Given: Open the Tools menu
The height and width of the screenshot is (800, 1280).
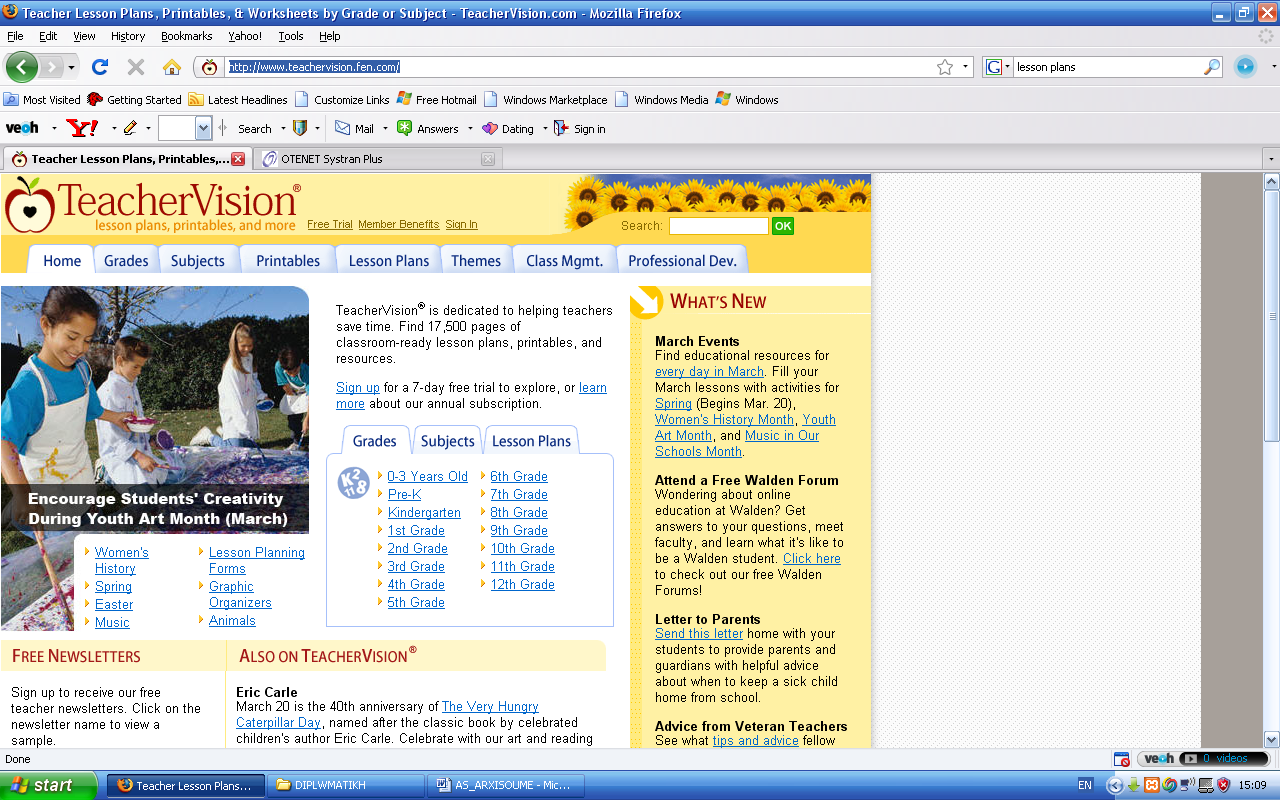Looking at the screenshot, I should pyautogui.click(x=291, y=36).
